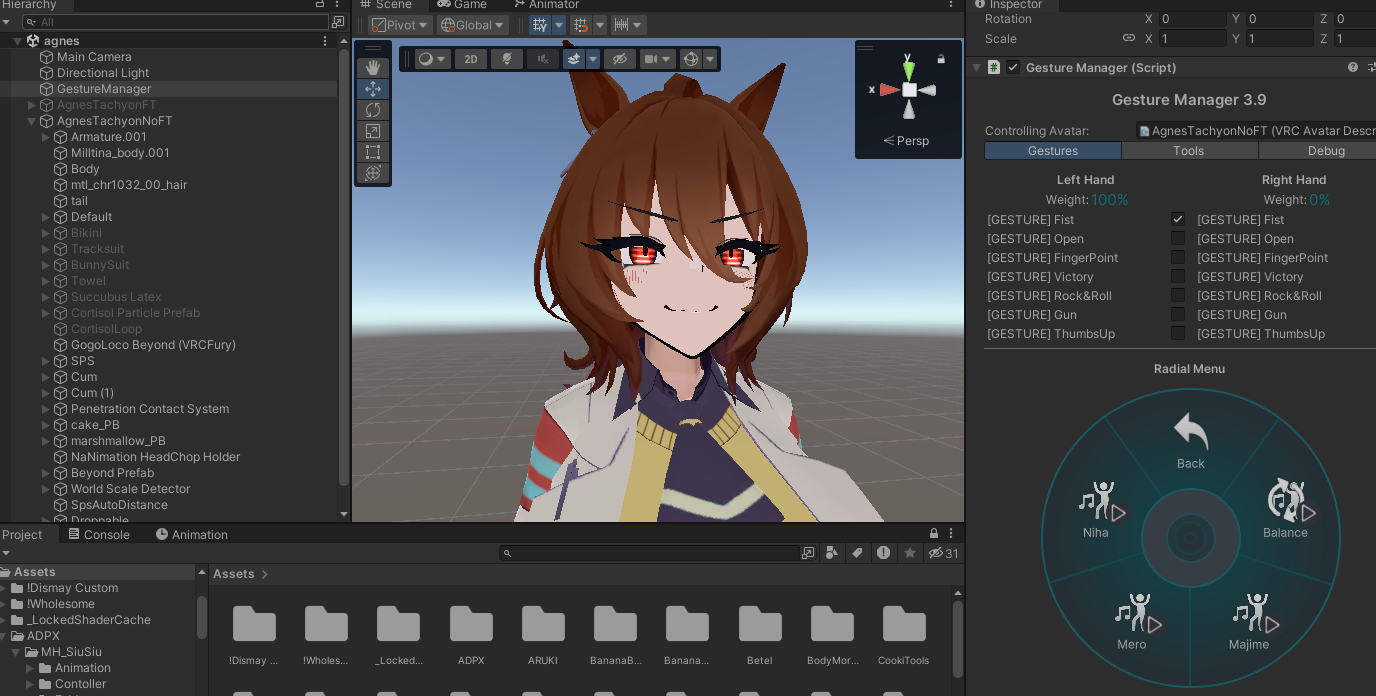1376x696 pixels.
Task: Select Niha dance in Radial Menu
Action: [1101, 510]
